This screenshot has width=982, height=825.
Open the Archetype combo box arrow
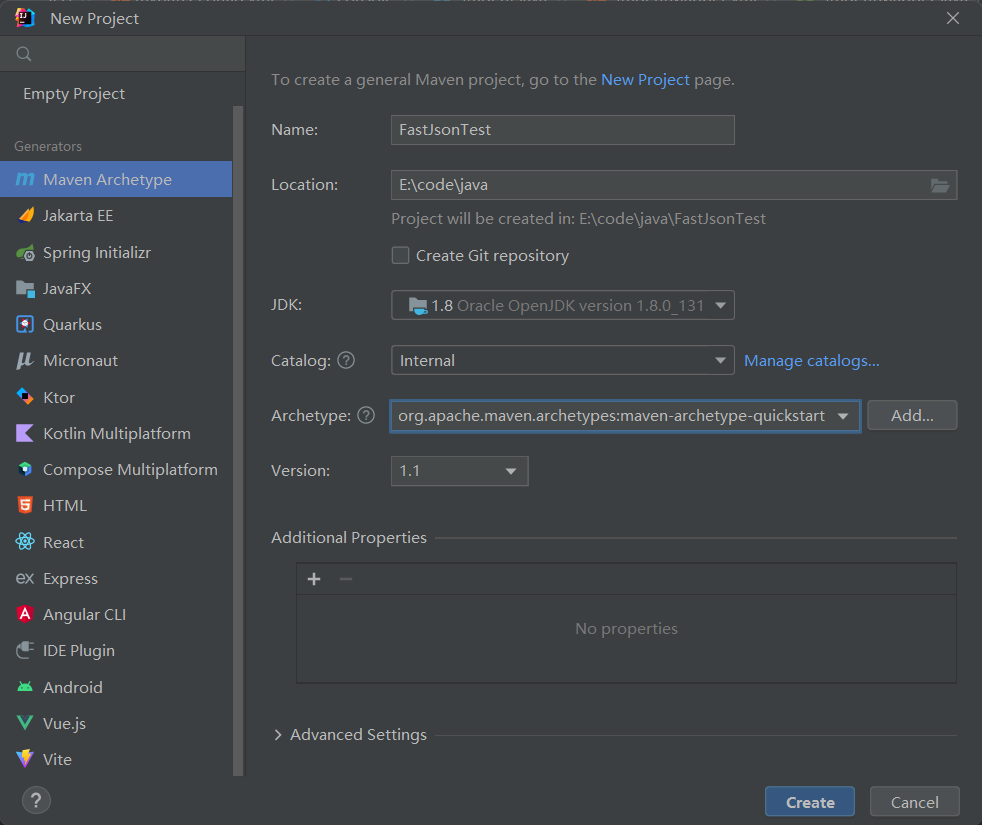(843, 416)
